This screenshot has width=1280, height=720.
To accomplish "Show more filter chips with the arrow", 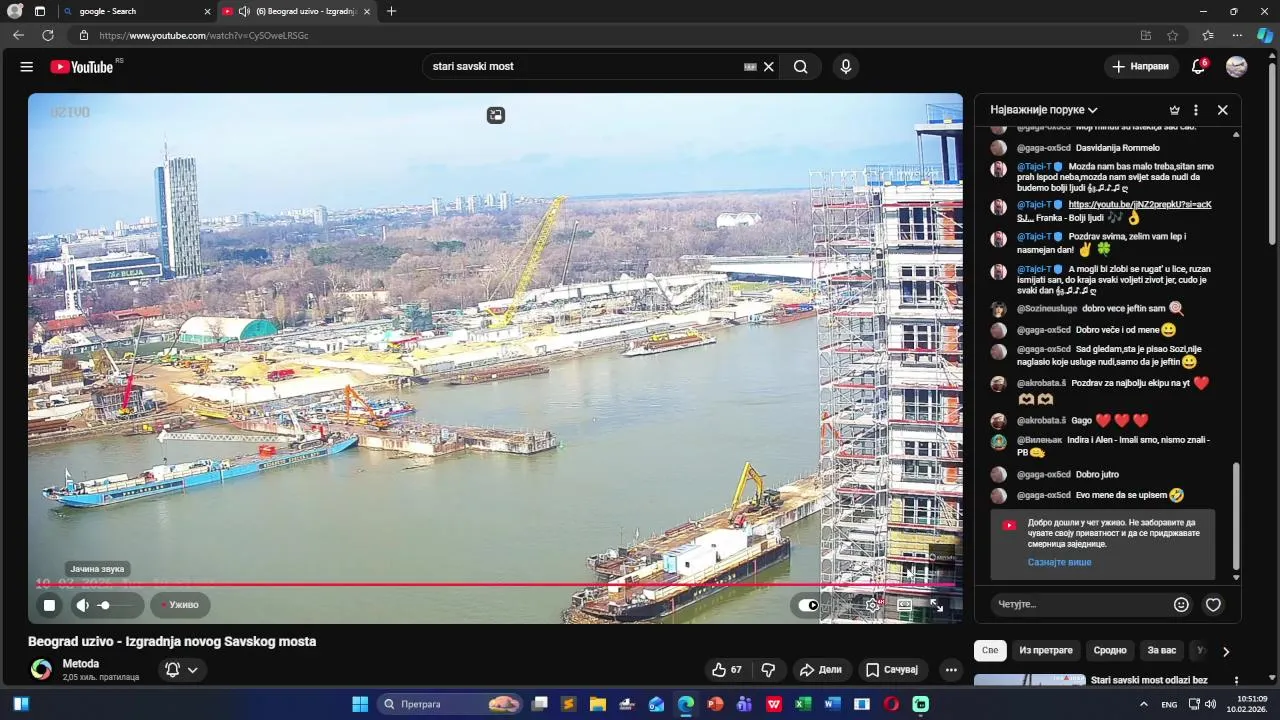I will point(1226,652).
